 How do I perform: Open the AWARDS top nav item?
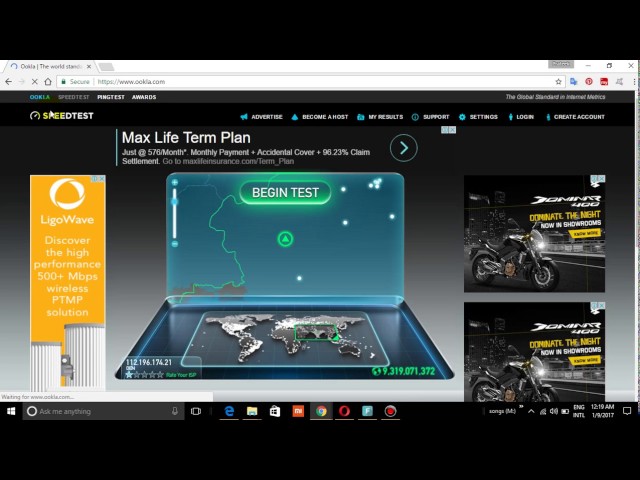click(144, 97)
